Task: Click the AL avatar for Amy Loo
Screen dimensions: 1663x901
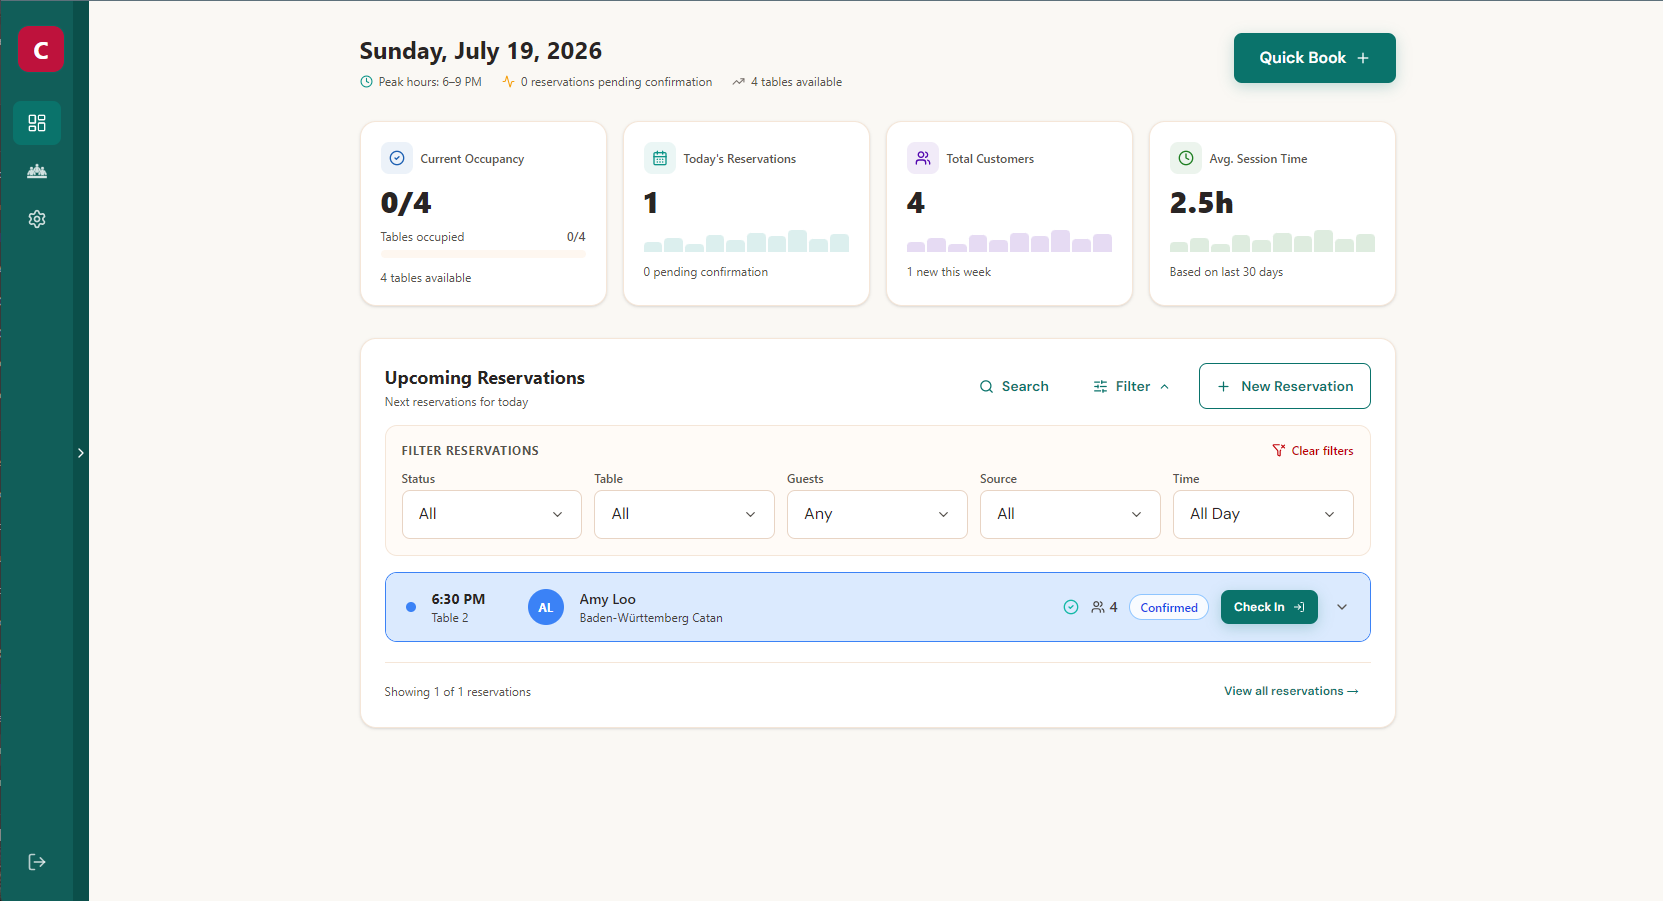Action: (x=546, y=607)
